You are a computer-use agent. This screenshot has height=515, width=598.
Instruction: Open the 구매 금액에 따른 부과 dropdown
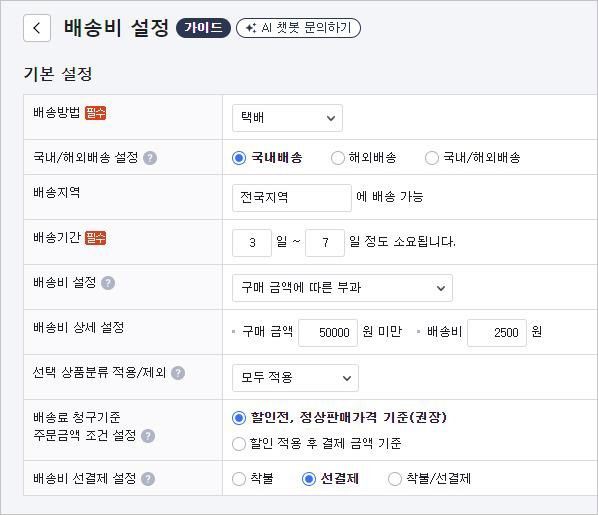pos(342,288)
